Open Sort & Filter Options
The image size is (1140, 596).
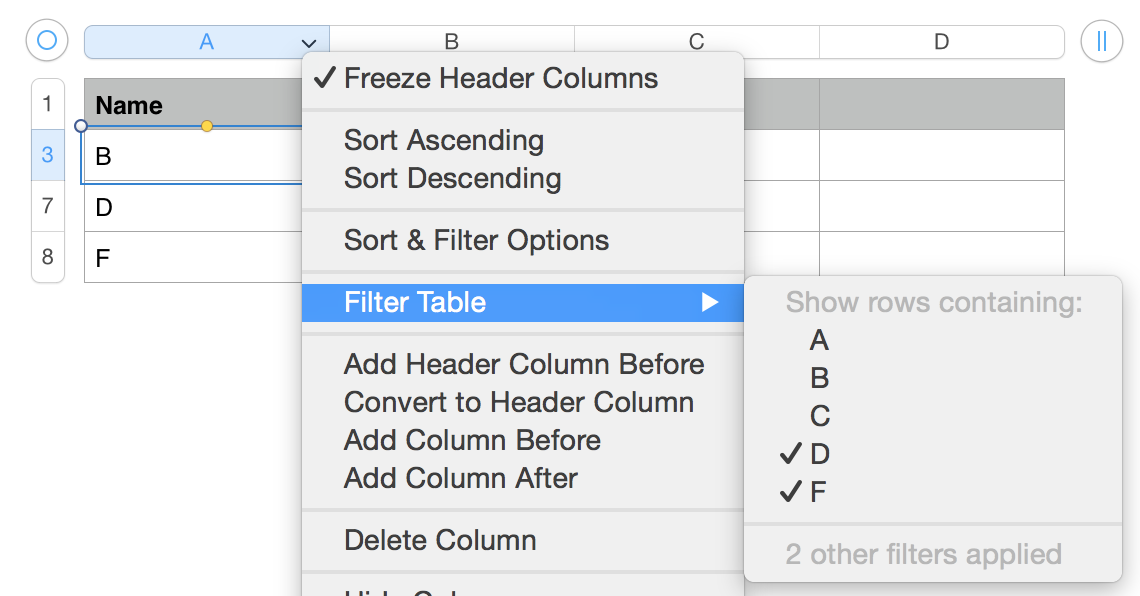pos(476,241)
